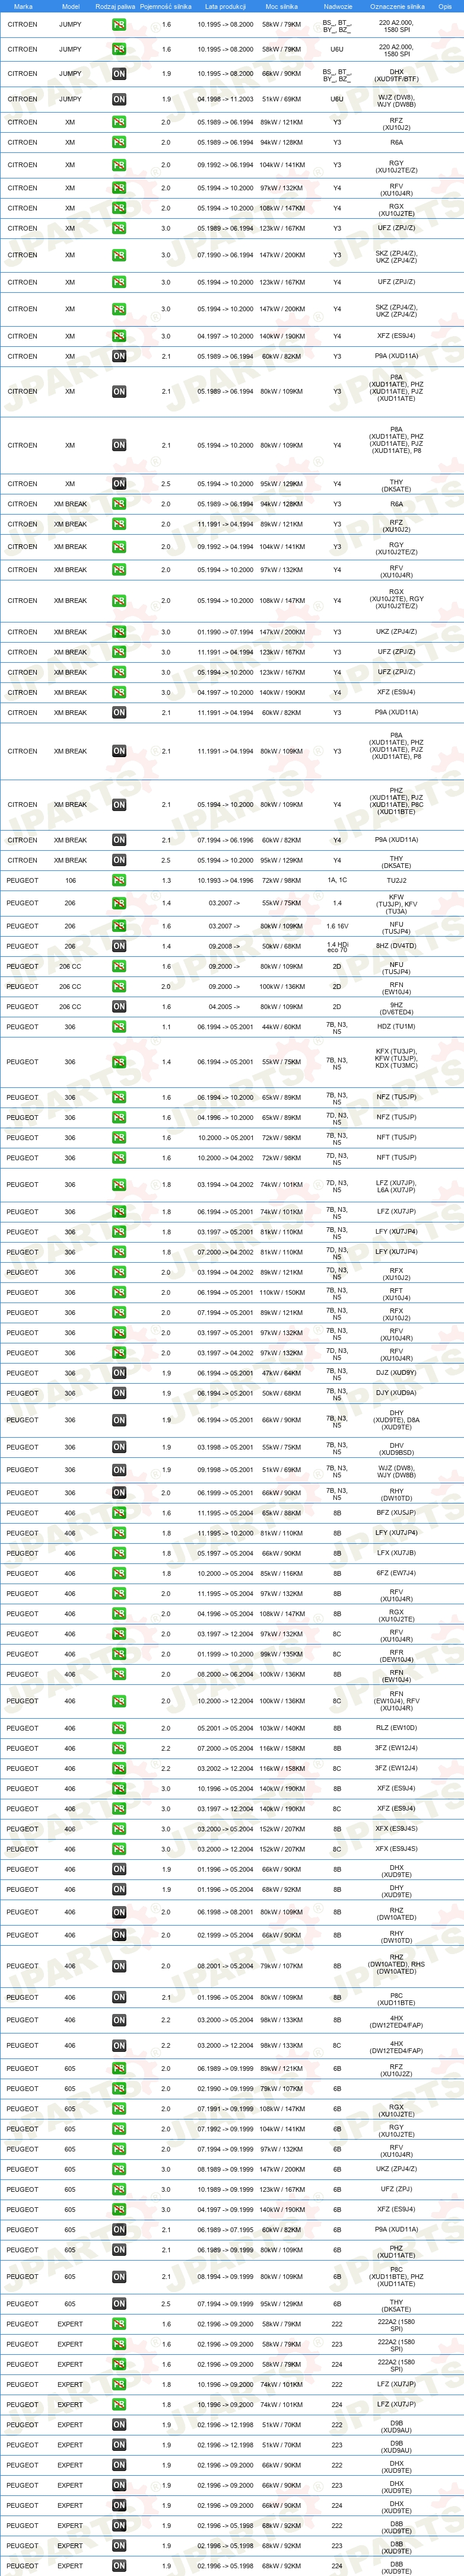Screen dimensions: 464x2576
Task: Click production dates '10.1993 -> 04.1996' for Peugeot 106
Action: (x=225, y=881)
